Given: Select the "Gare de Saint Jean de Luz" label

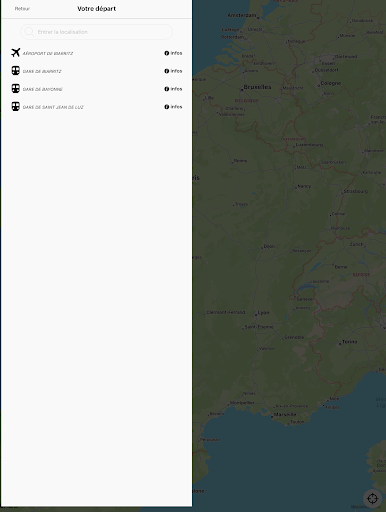Looking at the screenshot, I should [x=53, y=107].
